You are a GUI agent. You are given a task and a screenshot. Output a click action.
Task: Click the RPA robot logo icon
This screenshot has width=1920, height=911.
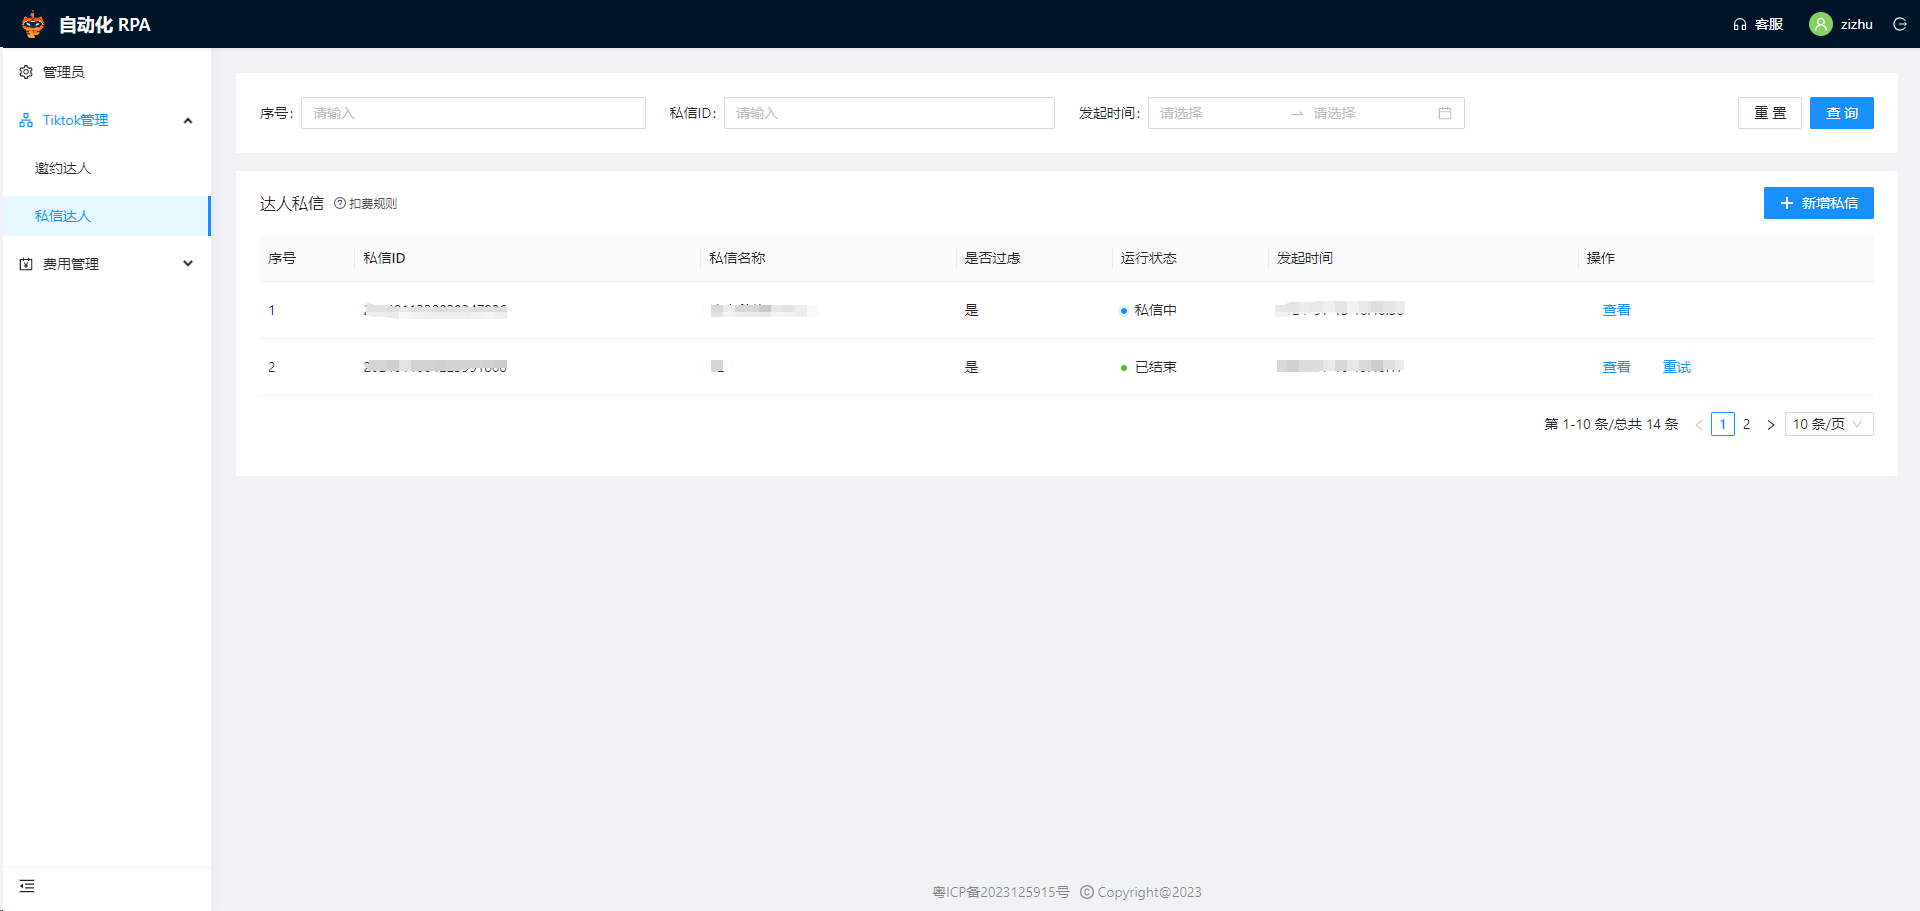33,24
